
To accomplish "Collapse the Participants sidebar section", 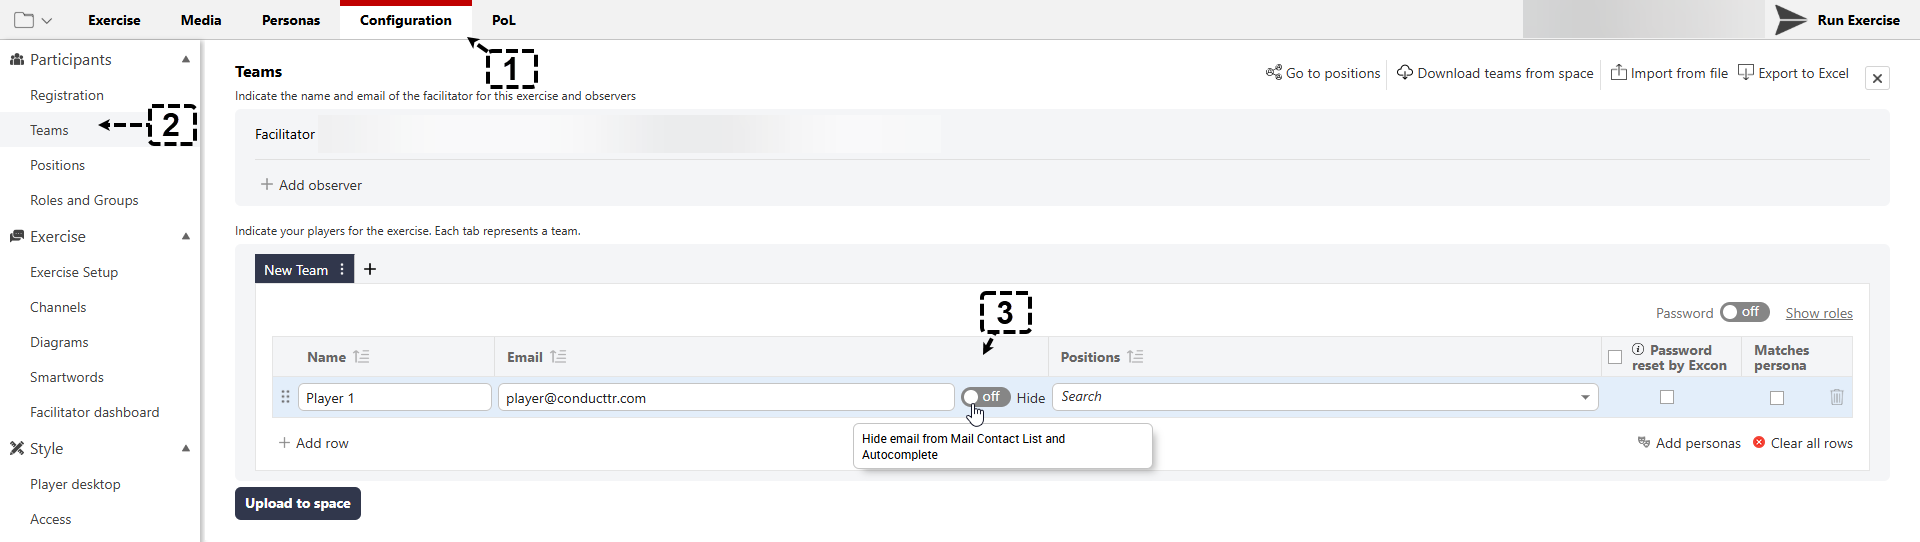I will (186, 60).
